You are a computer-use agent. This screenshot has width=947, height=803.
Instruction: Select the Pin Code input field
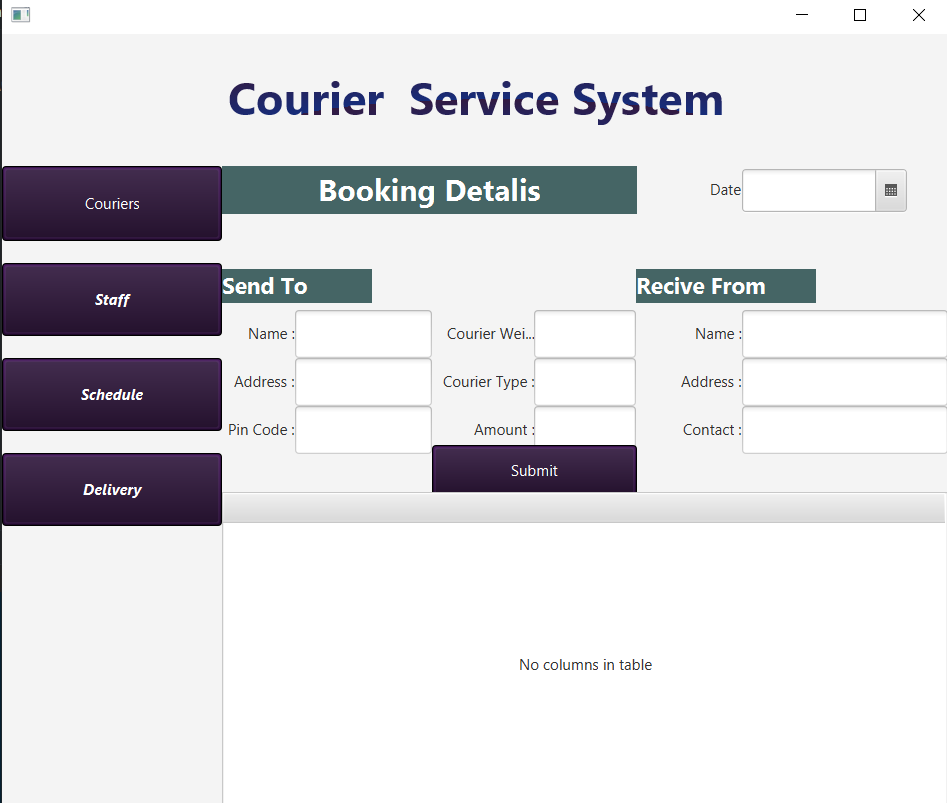point(363,429)
